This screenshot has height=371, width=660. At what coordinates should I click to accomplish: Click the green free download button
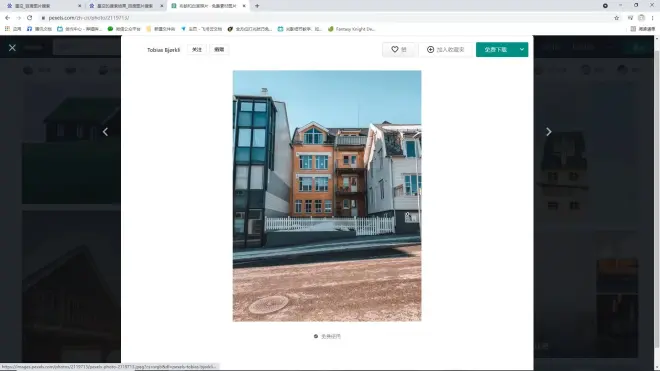tap(496, 49)
